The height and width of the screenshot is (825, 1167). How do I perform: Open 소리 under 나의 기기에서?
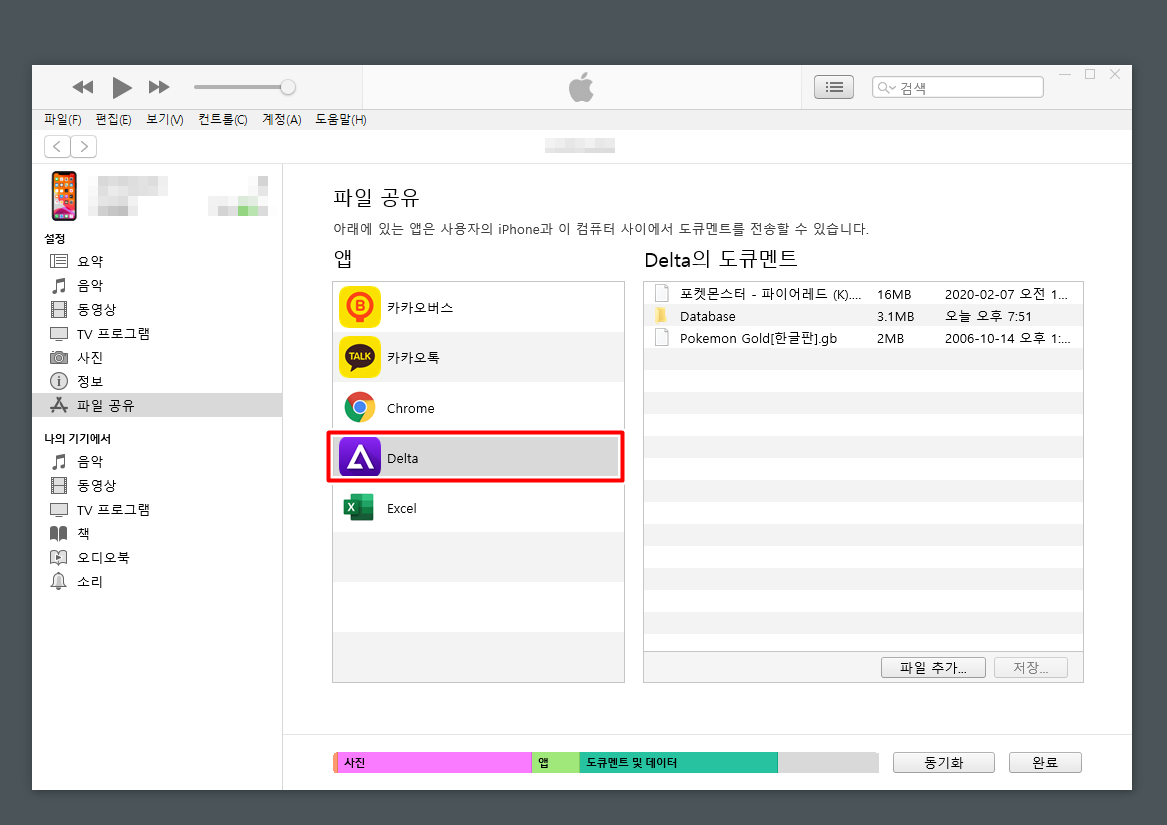[157, 582]
